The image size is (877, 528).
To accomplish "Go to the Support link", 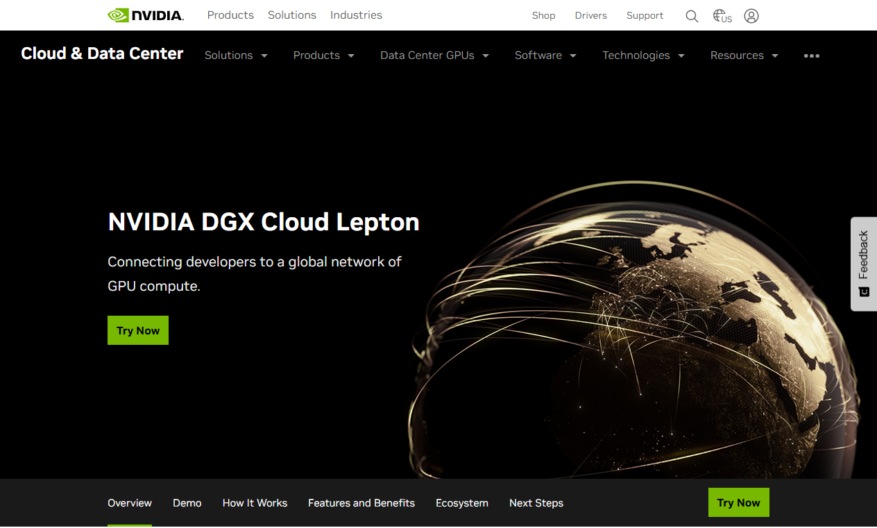I will tap(645, 16).
